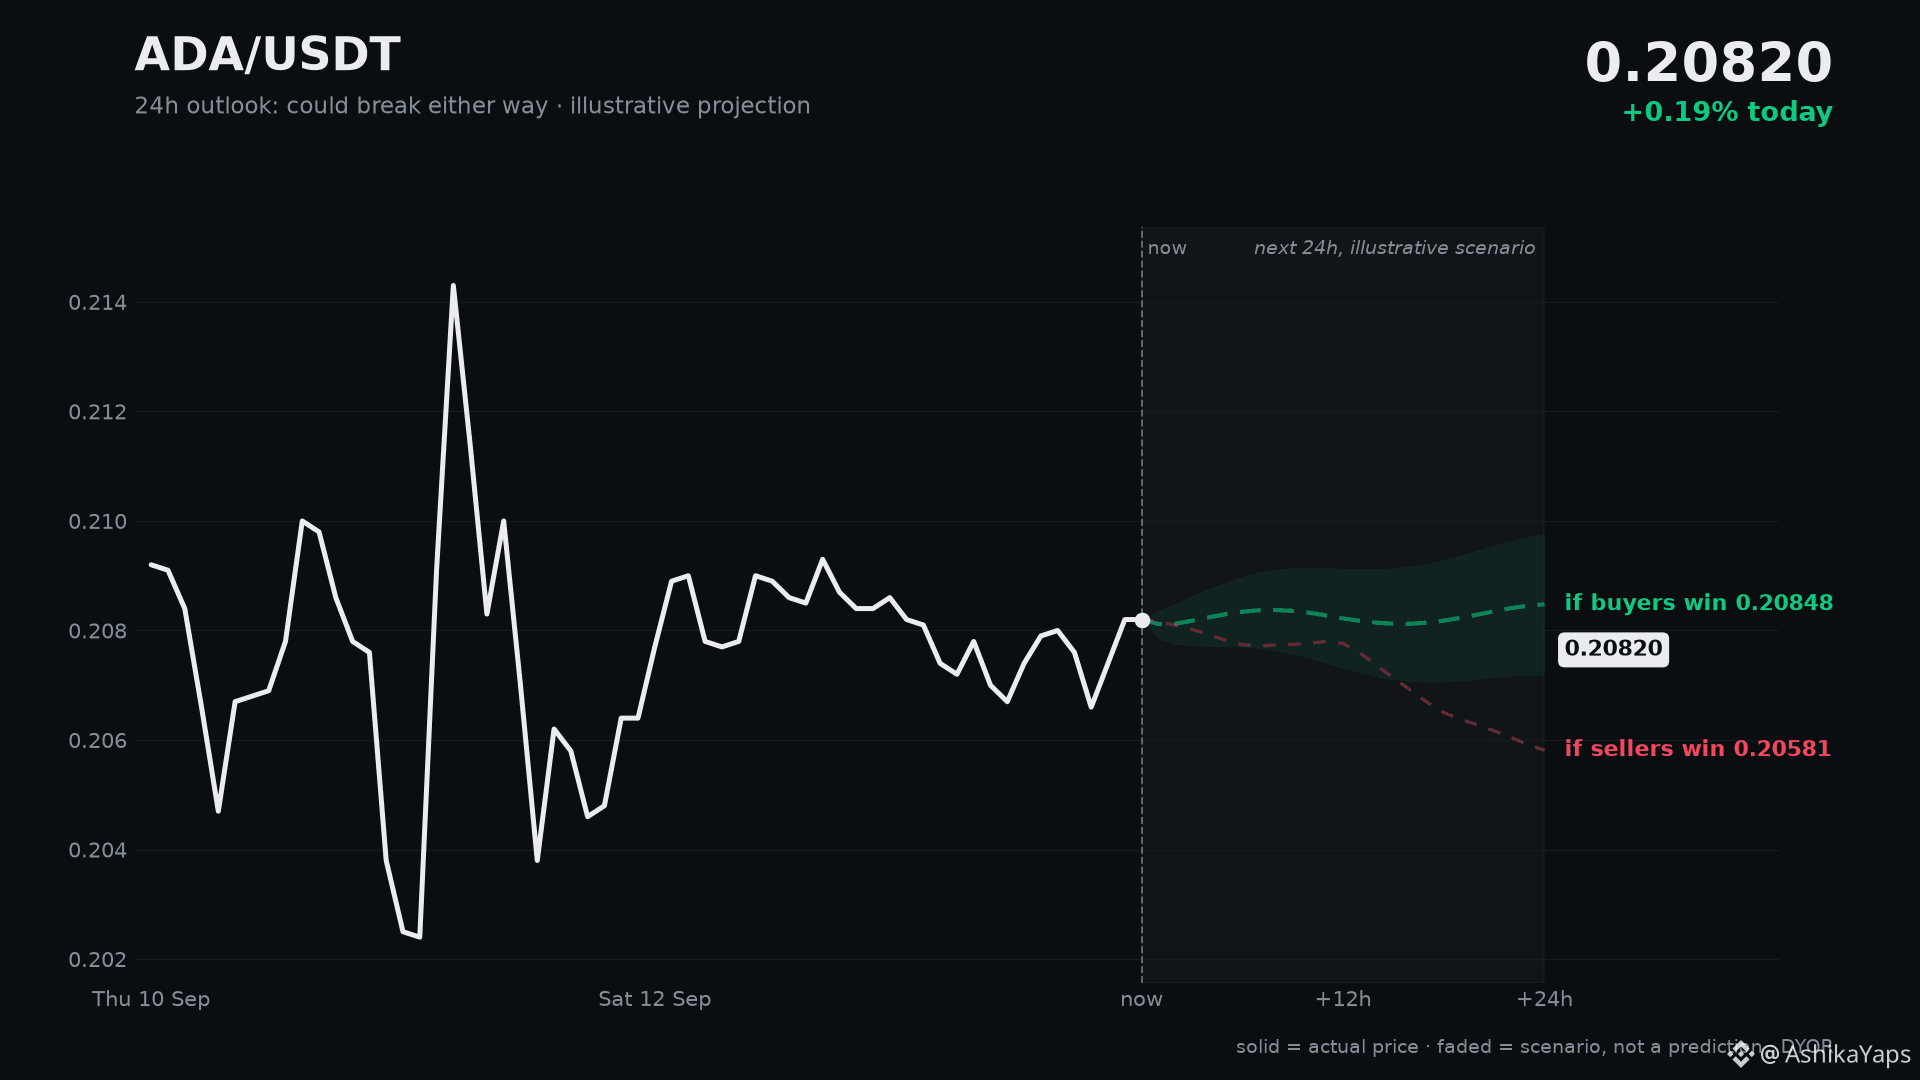Click the 'now' label on the x-axis
1920x1080 pixels.
pos(1141,999)
